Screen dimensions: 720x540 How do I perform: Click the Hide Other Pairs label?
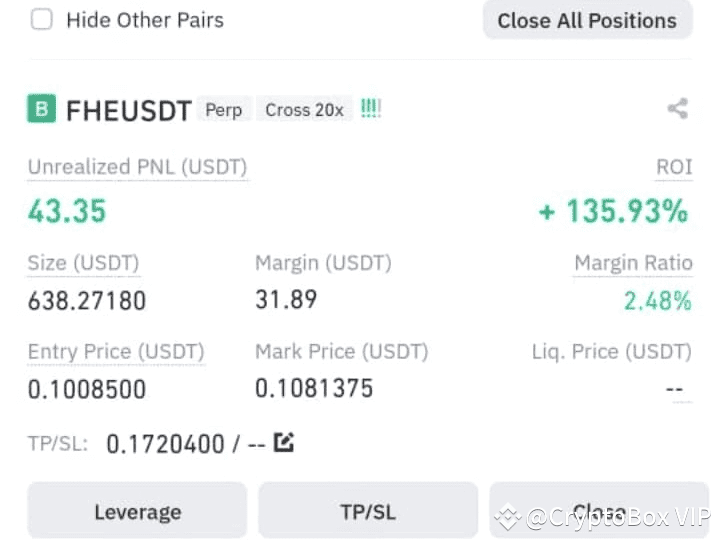click(145, 20)
